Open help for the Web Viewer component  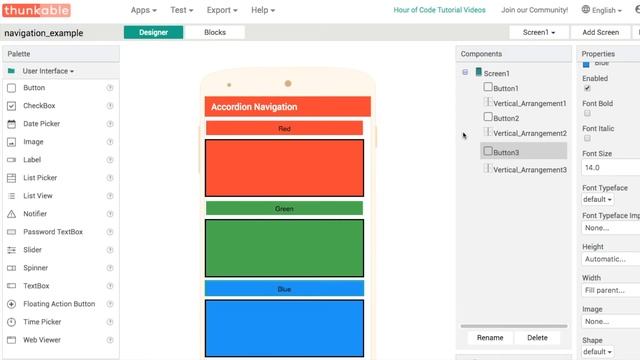[x=110, y=340]
